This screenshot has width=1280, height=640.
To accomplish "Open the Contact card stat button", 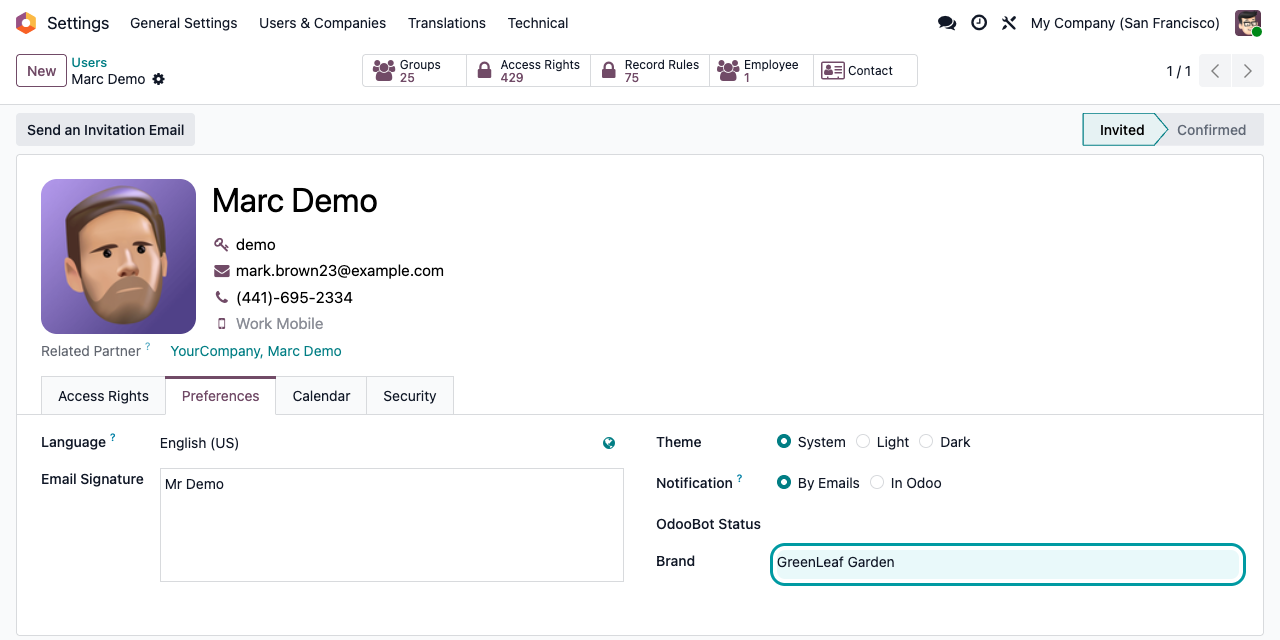I will point(864,71).
